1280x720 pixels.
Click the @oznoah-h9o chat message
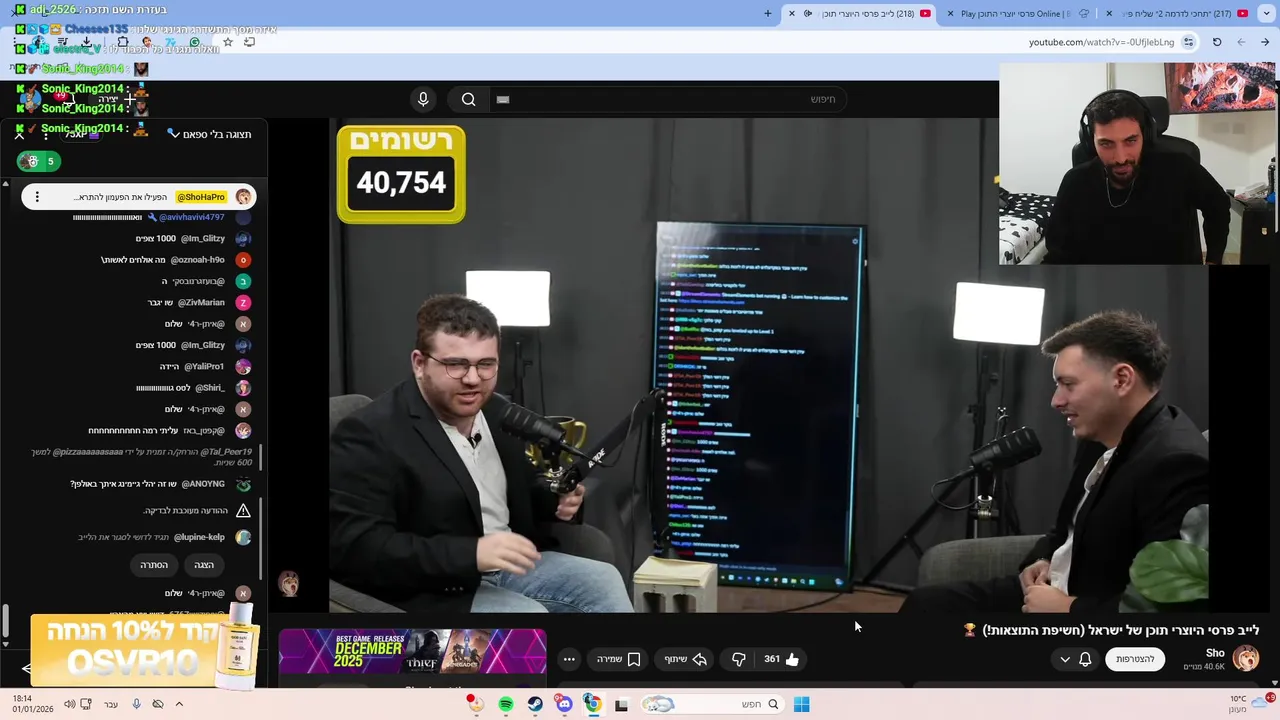[x=176, y=260]
